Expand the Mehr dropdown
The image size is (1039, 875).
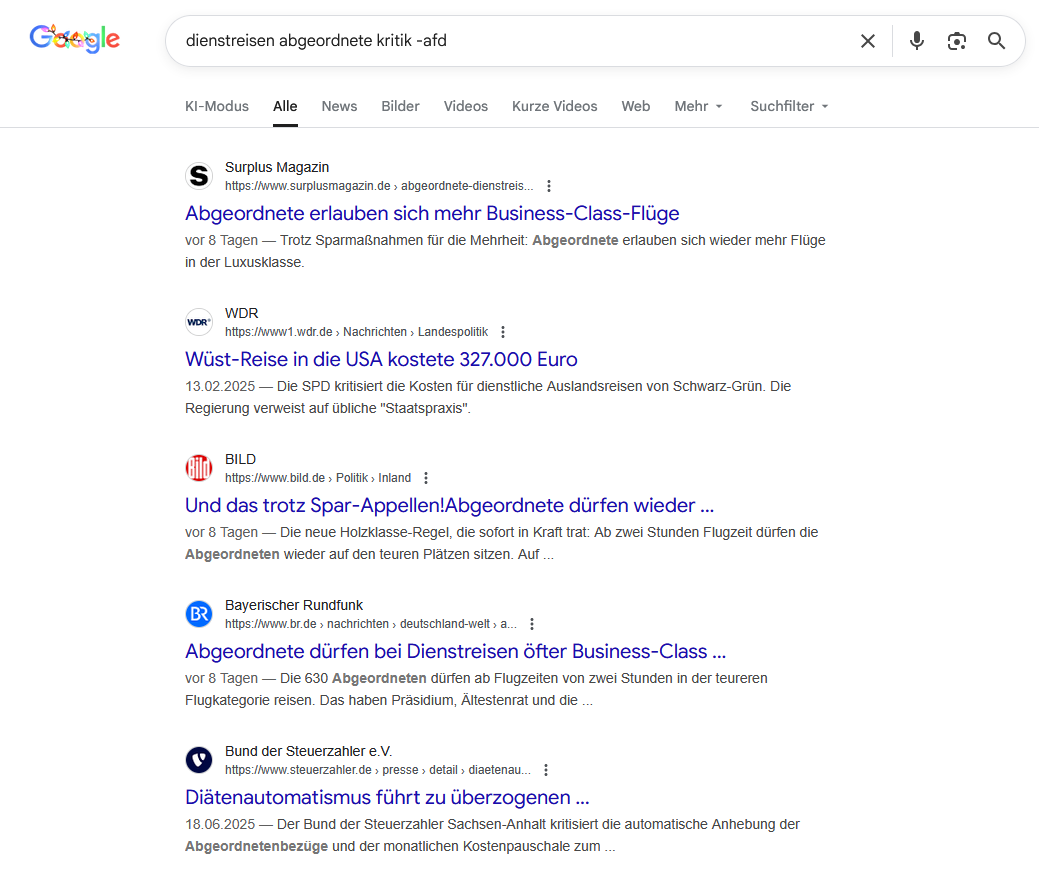tap(698, 106)
